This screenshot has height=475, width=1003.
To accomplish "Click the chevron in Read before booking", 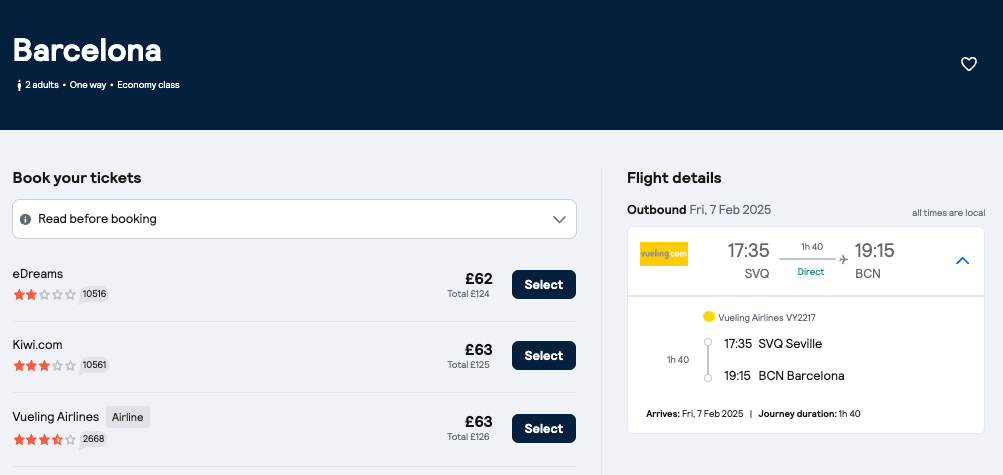I will click(x=559, y=219).
